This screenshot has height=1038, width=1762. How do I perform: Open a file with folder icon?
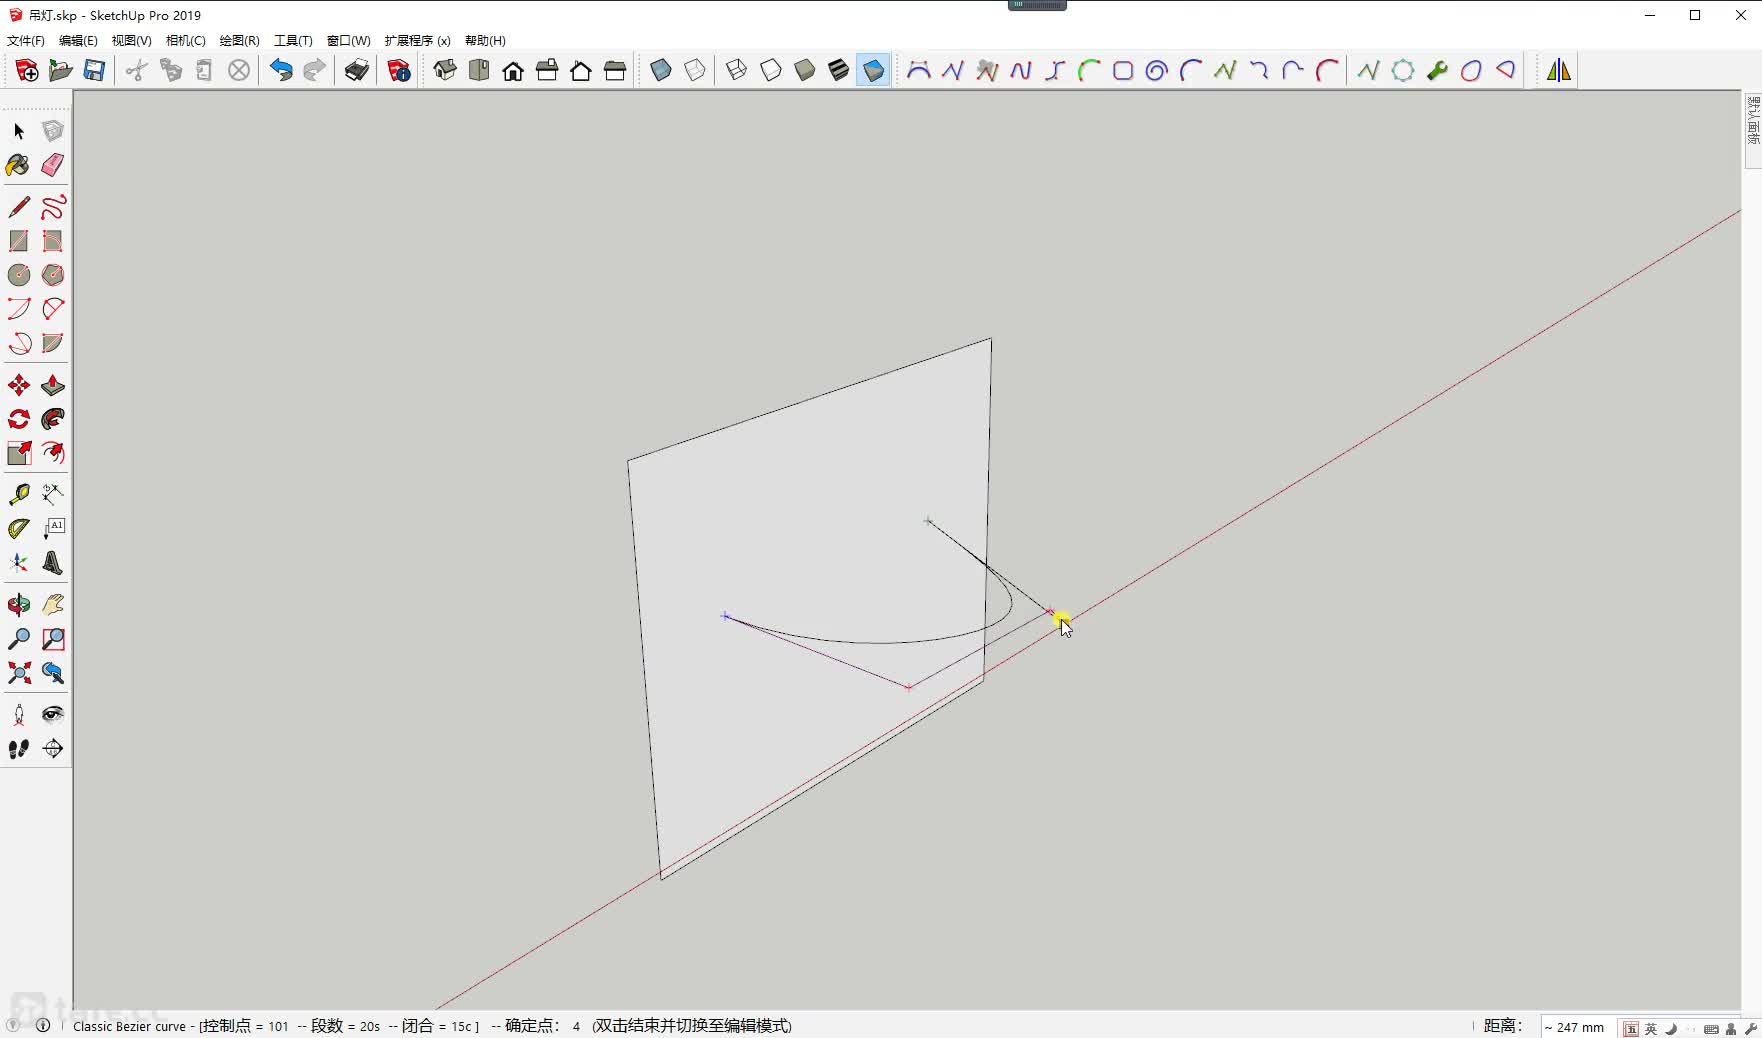61,71
